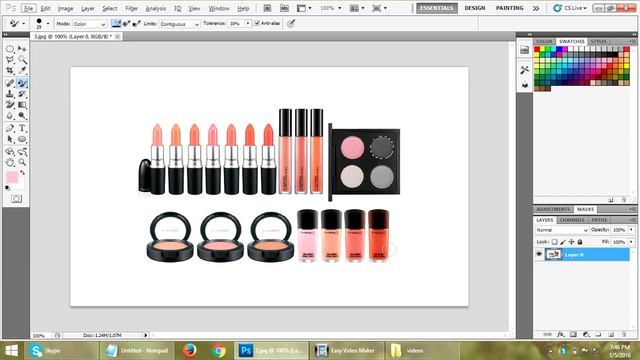Reset to default foreground and background colors
This screenshot has height=360, width=640.
click(x=8, y=188)
